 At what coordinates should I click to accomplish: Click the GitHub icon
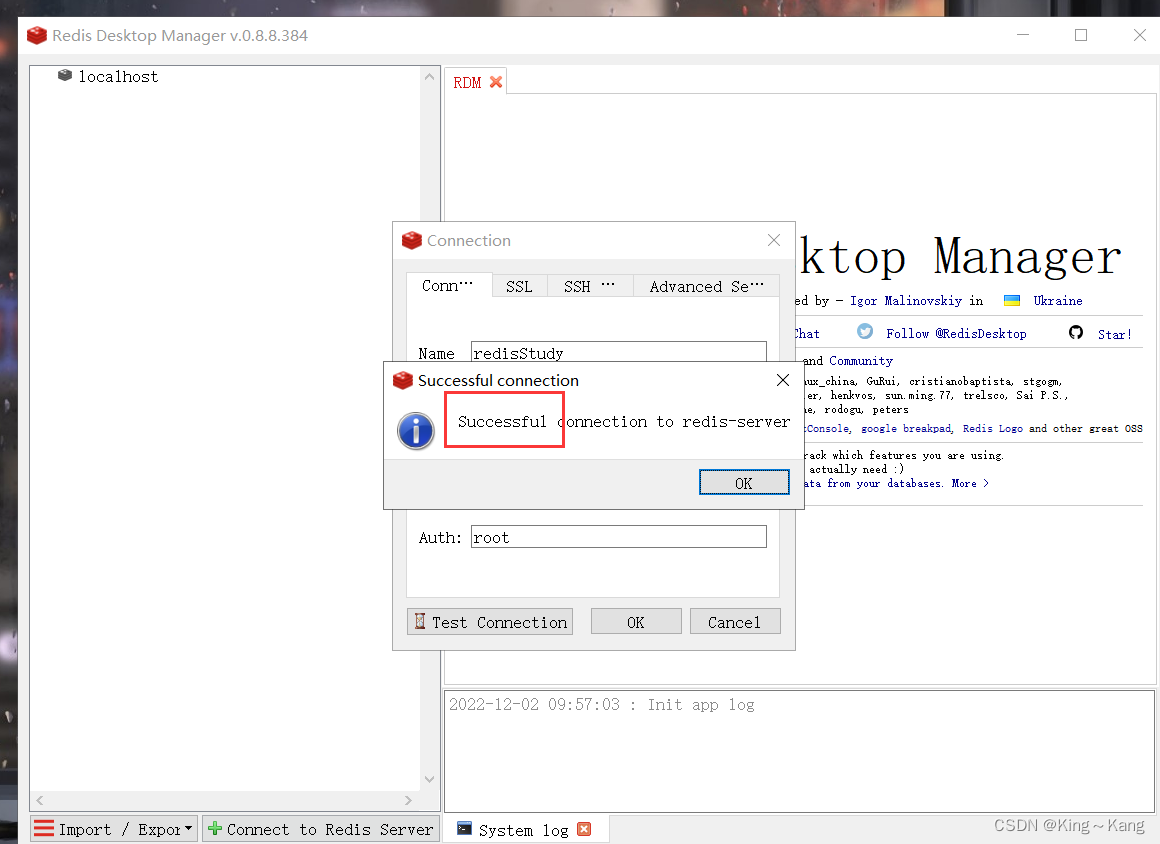click(1076, 332)
